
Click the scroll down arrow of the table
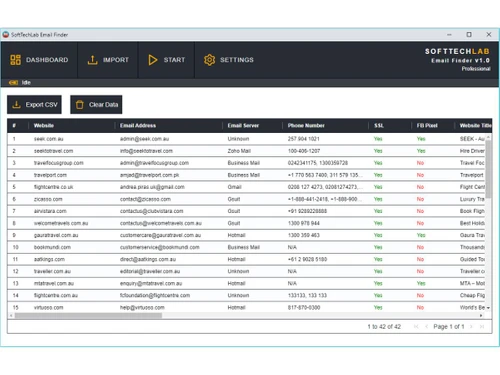[x=488, y=308]
